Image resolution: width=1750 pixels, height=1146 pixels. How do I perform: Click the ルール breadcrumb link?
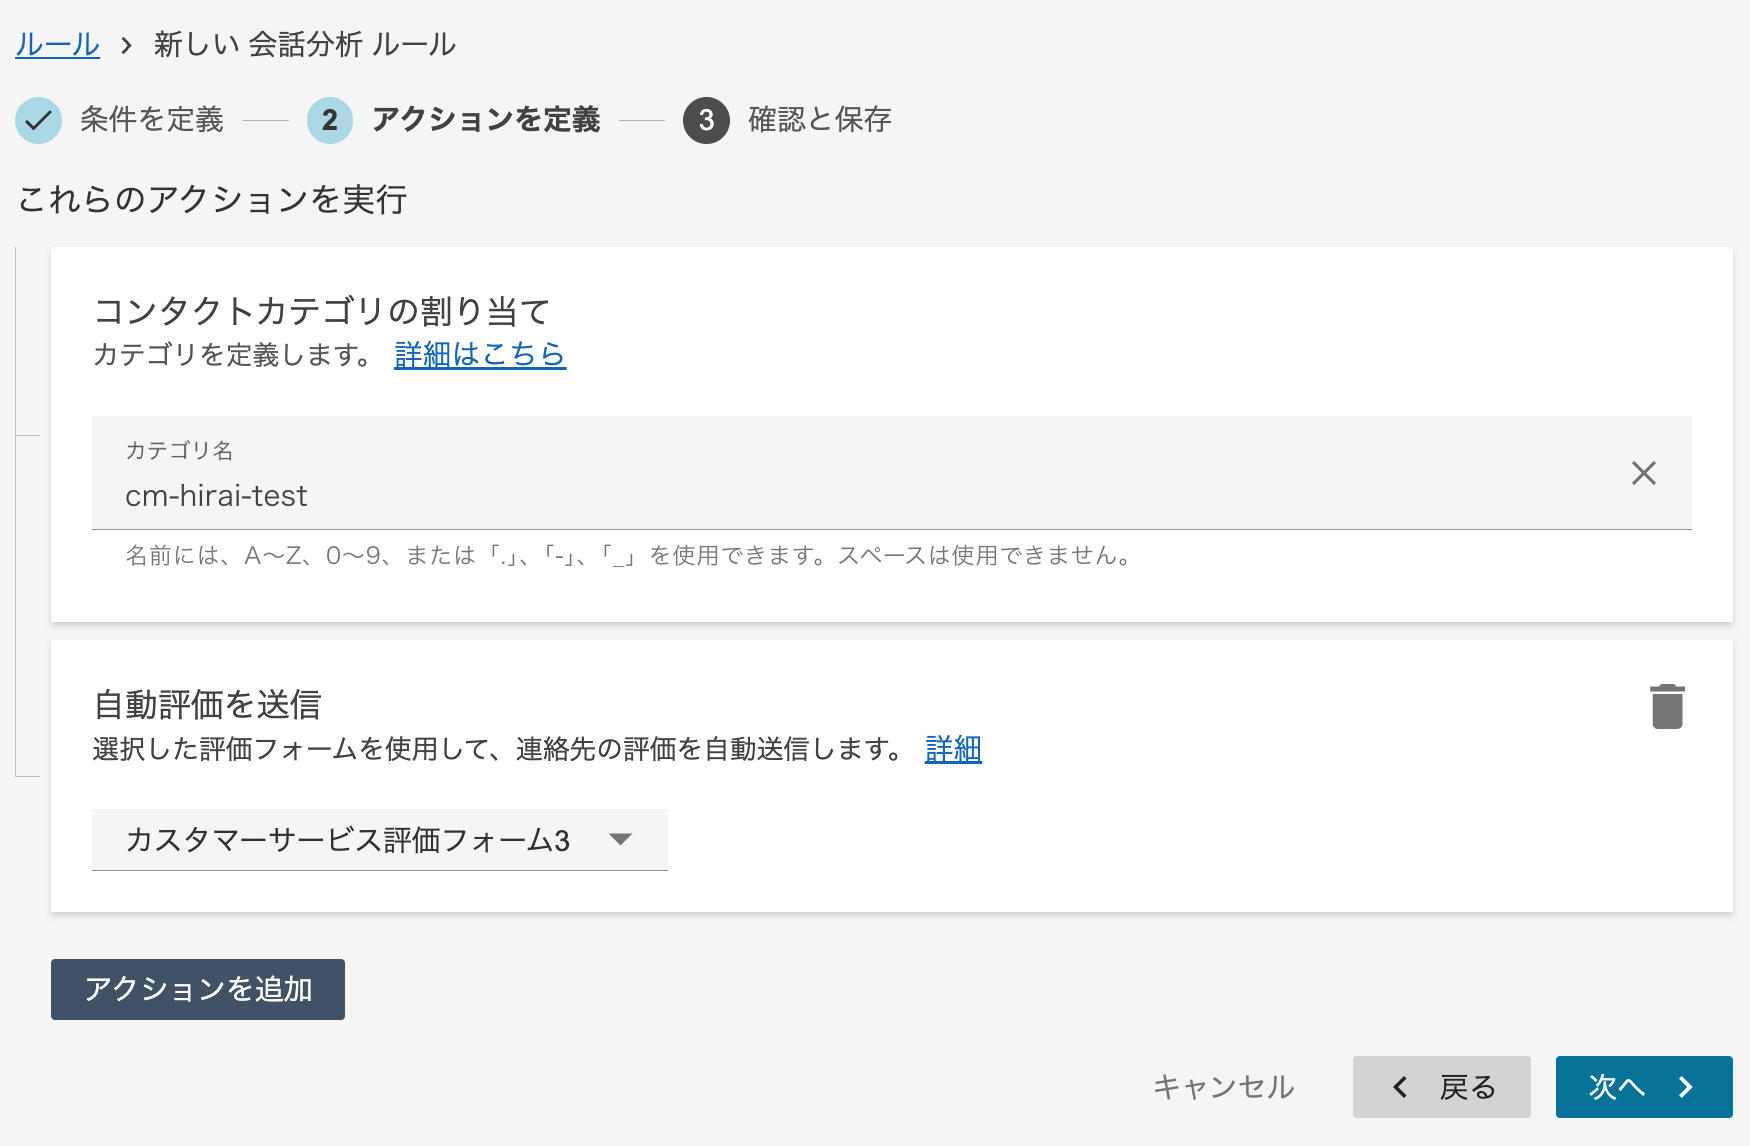click(x=57, y=44)
